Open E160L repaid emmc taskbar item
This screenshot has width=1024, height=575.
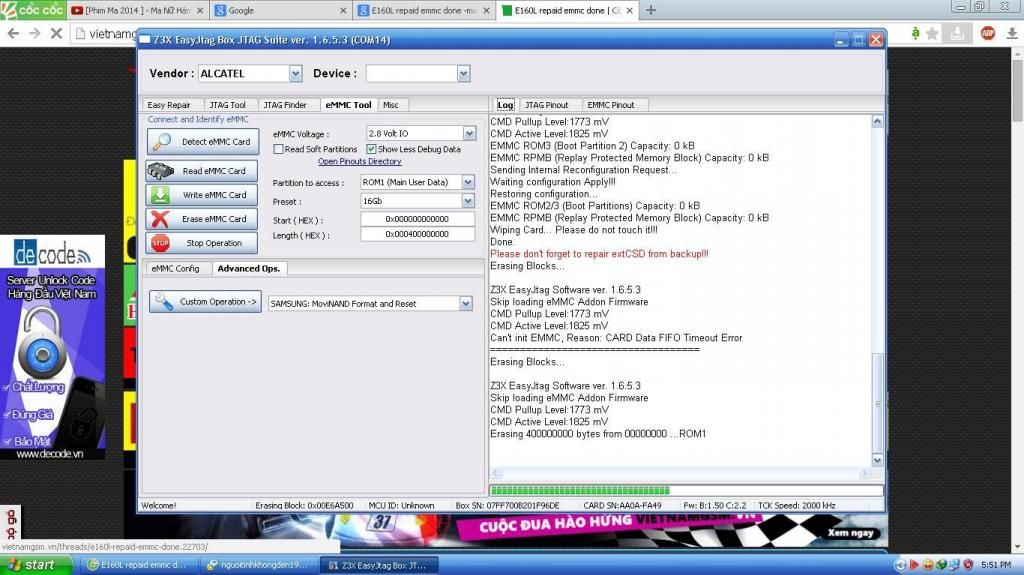pos(139,565)
